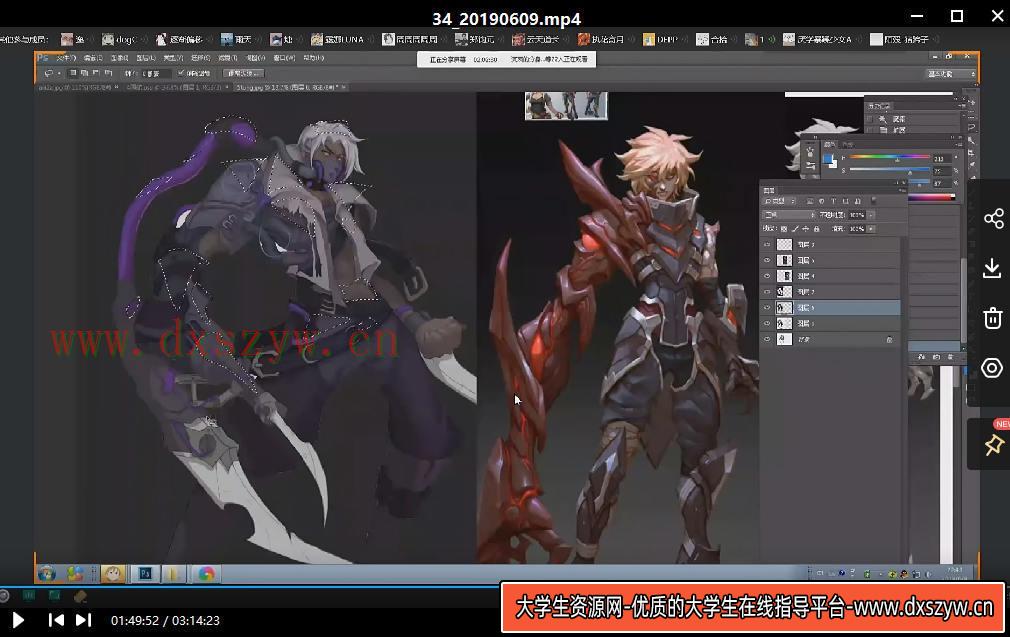Click the reference image thumbnail above the canvas
Viewport: 1010px width, 637px height.
566,106
